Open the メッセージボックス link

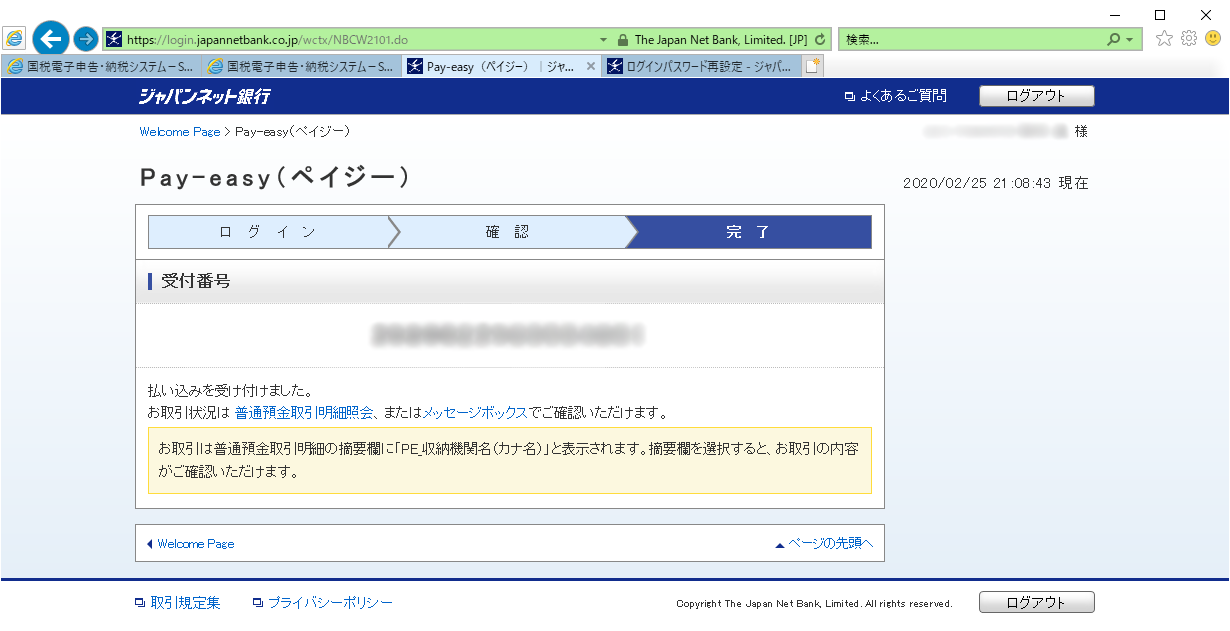475,412
